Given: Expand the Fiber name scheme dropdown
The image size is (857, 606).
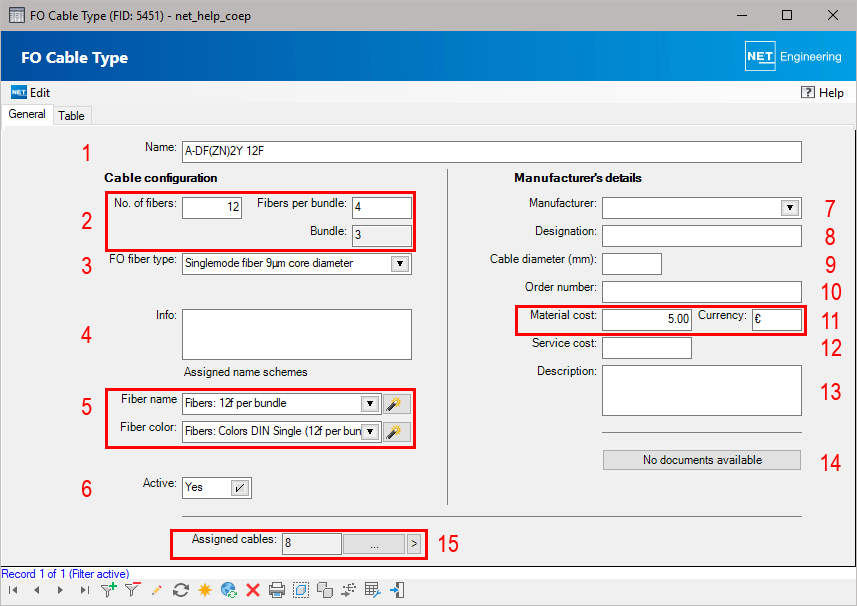Looking at the screenshot, I should (x=370, y=403).
